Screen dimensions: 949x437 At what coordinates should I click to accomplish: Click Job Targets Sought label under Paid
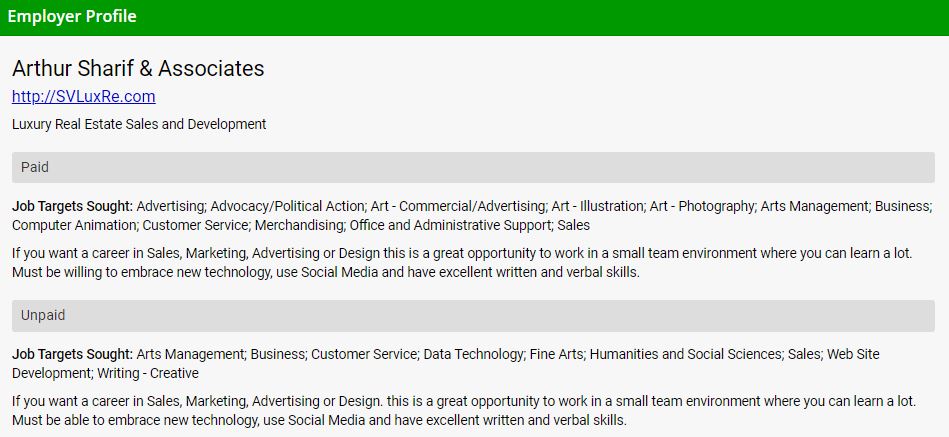pyautogui.click(x=72, y=206)
